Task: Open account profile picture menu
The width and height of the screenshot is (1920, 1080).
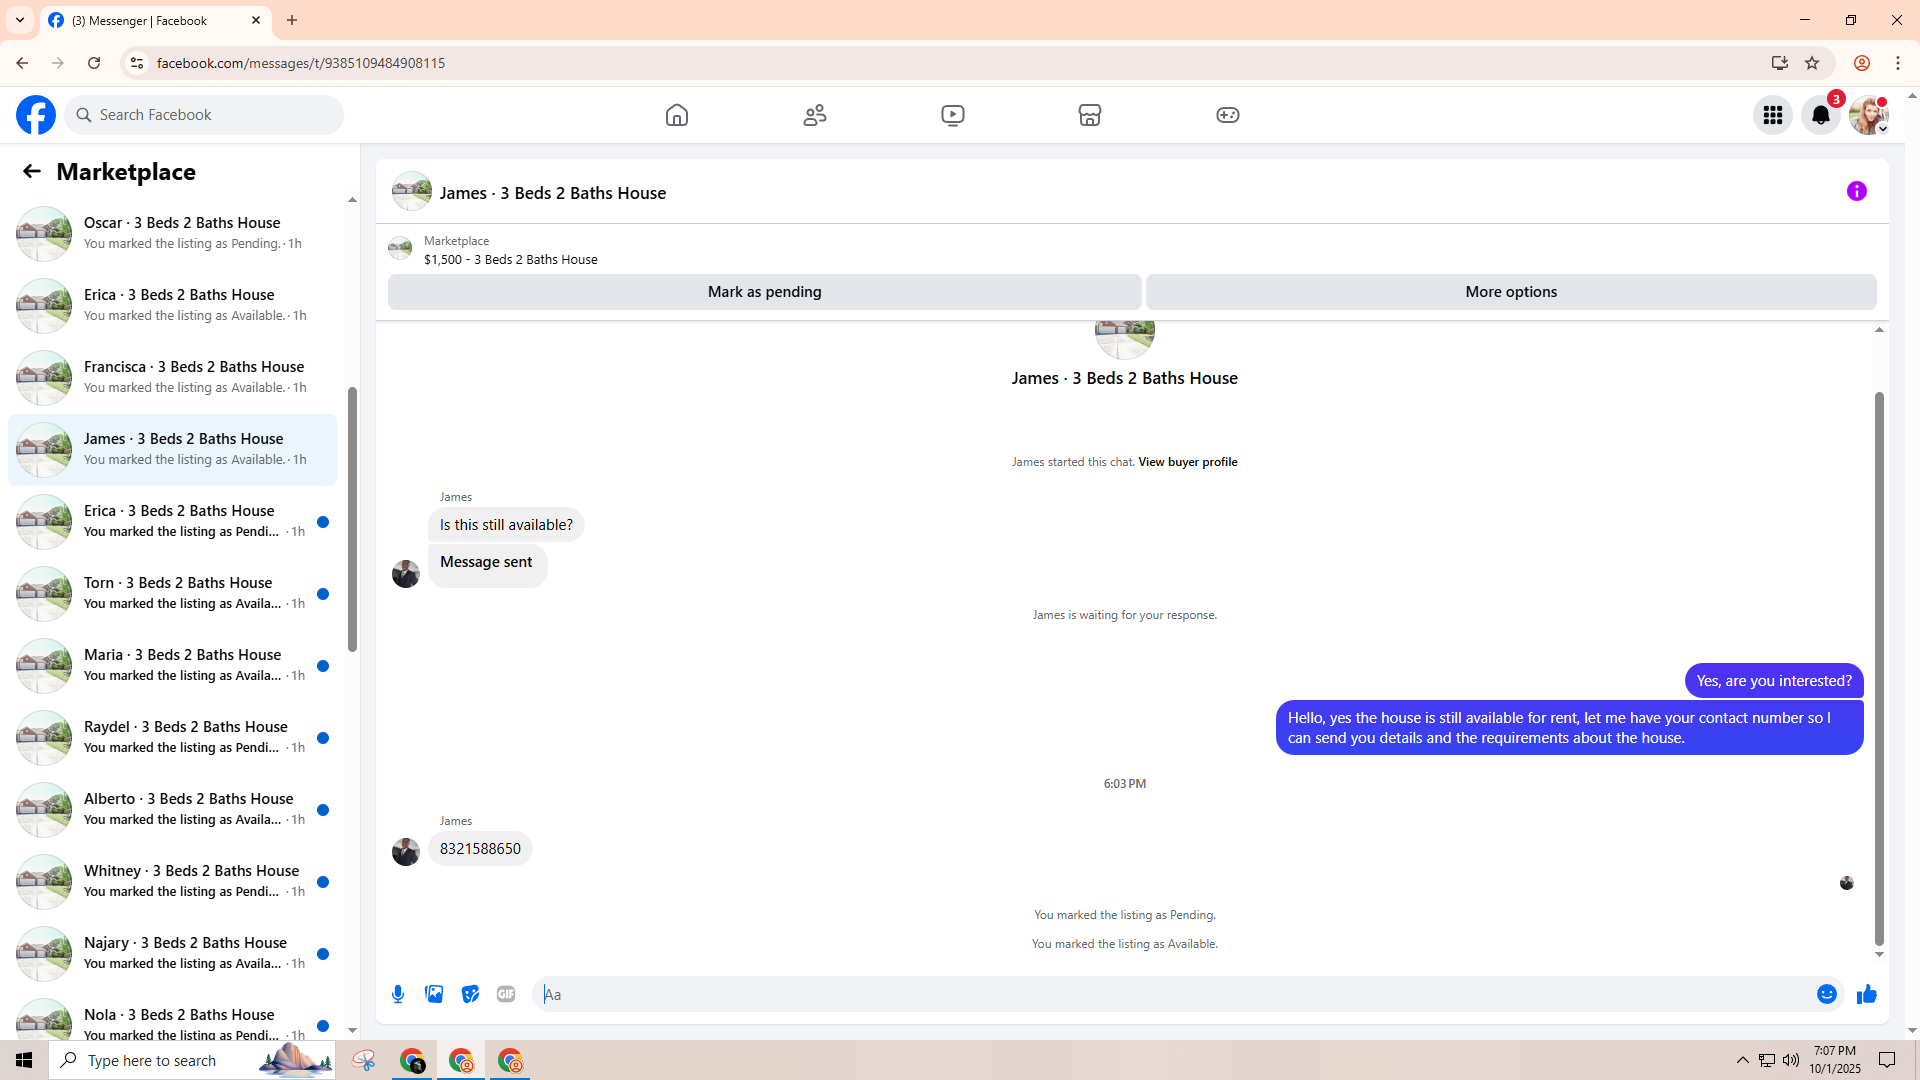Action: click(x=1868, y=115)
